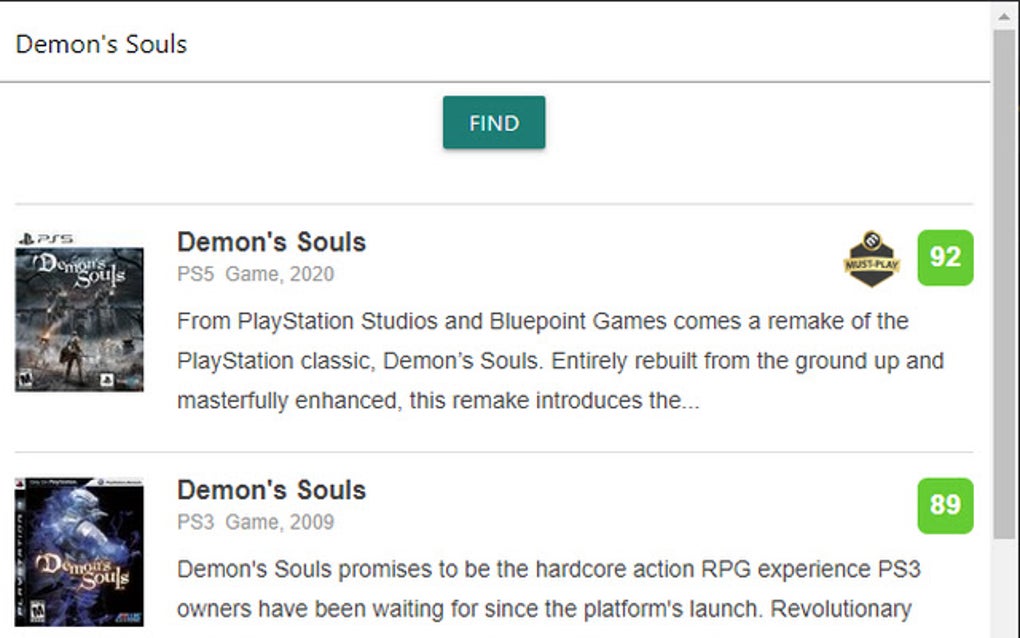The image size is (1020, 638).
Task: Click the green 92 Metascore badge
Action: (x=945, y=258)
